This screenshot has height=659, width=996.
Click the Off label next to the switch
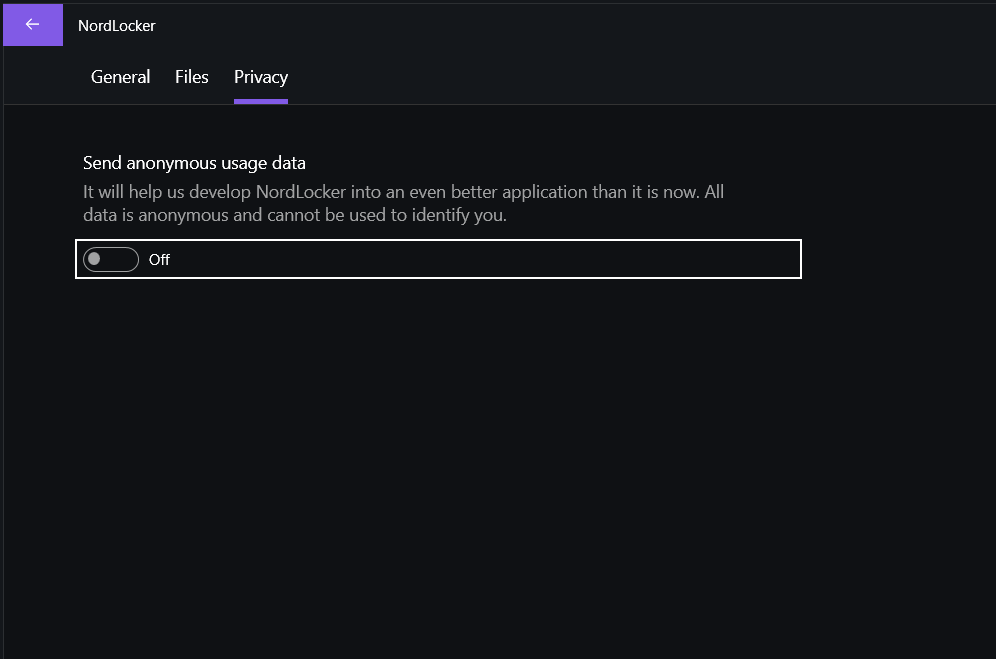tap(160, 259)
